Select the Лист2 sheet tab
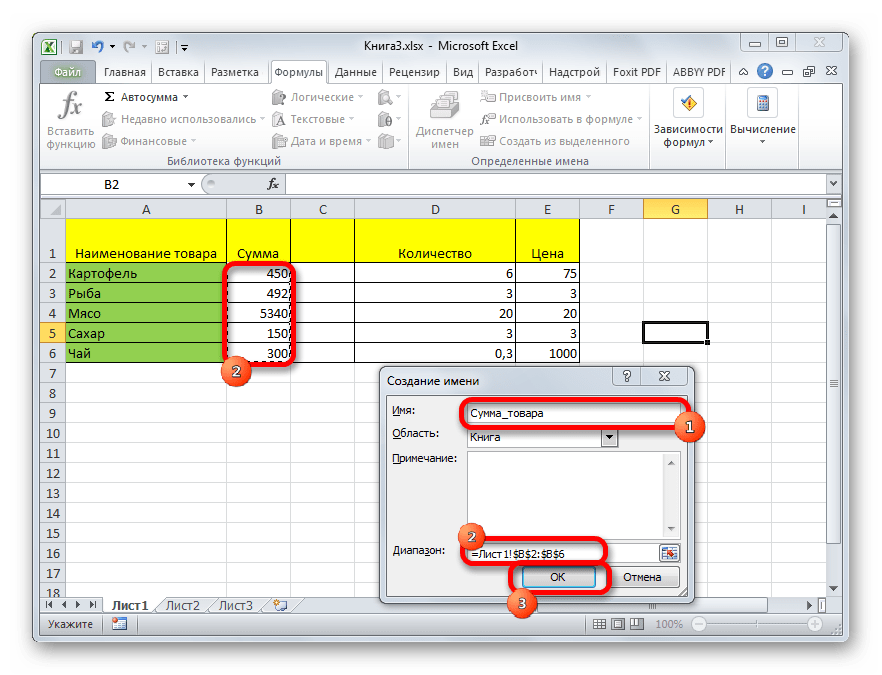The height and width of the screenshot is (675, 882). 183,605
